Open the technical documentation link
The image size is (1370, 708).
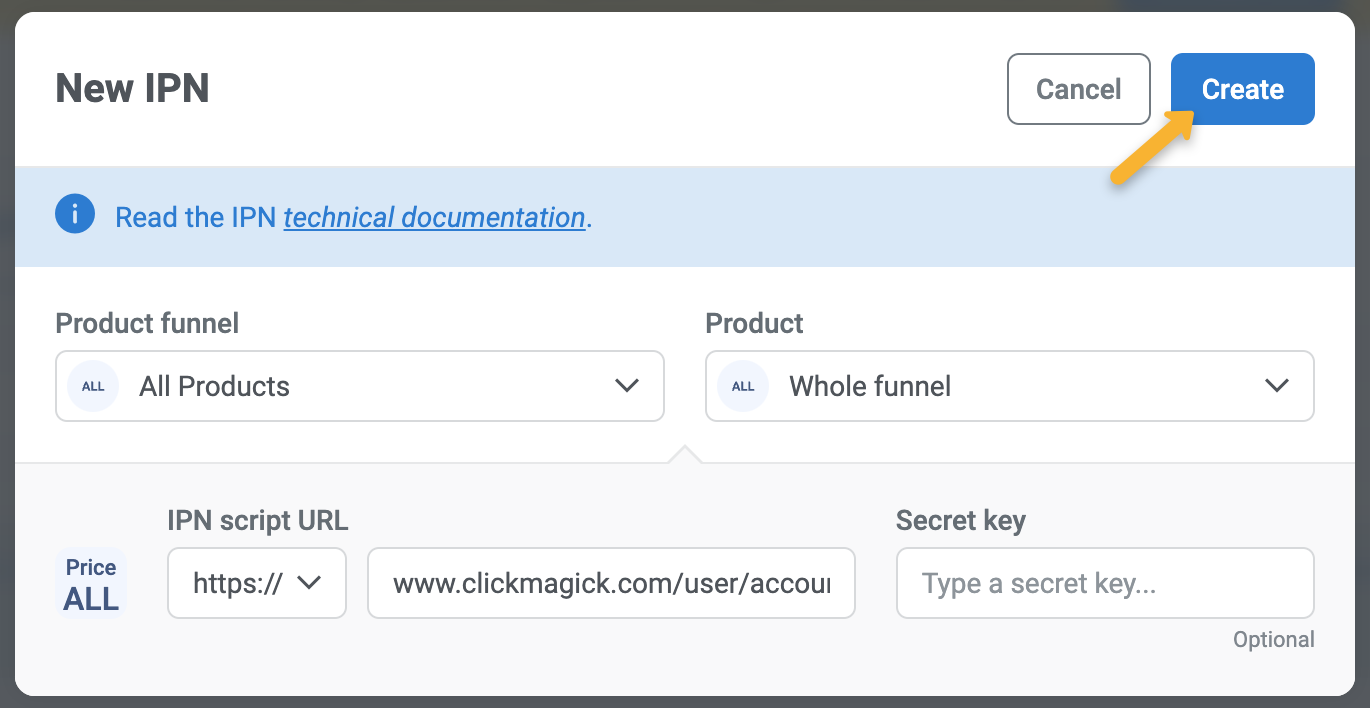[434, 217]
